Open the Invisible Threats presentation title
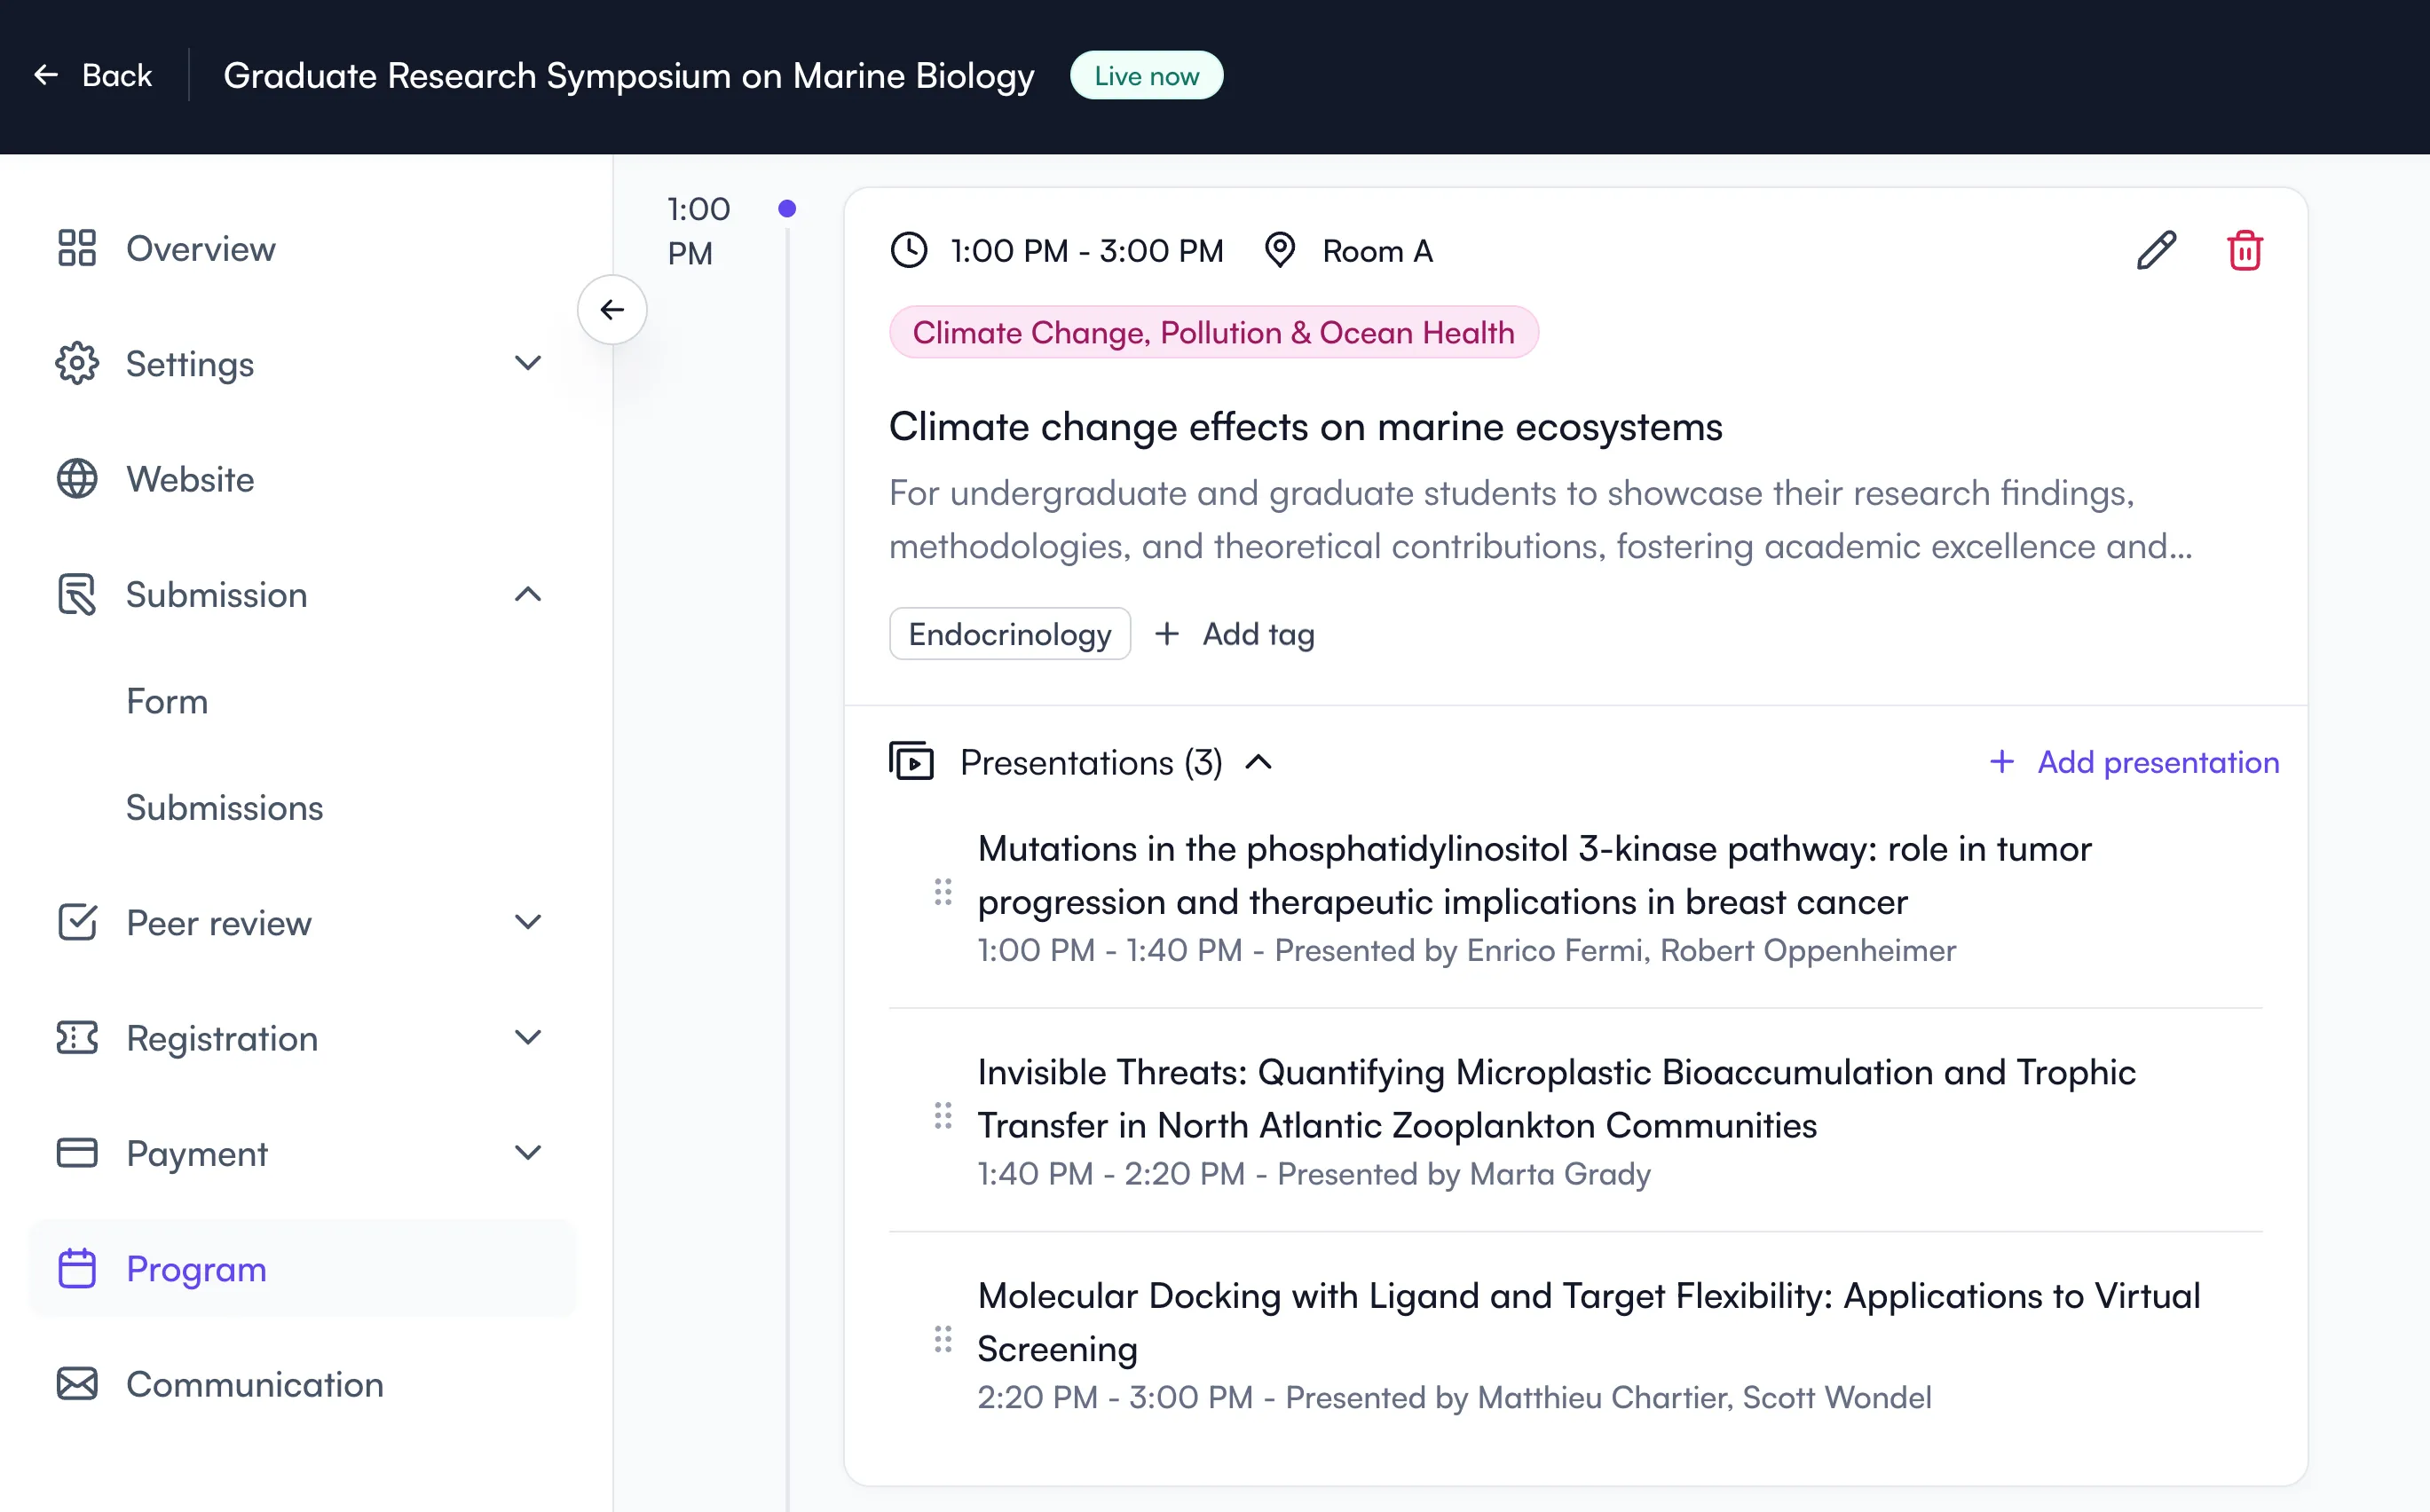The width and height of the screenshot is (2430, 1512). click(1556, 1098)
